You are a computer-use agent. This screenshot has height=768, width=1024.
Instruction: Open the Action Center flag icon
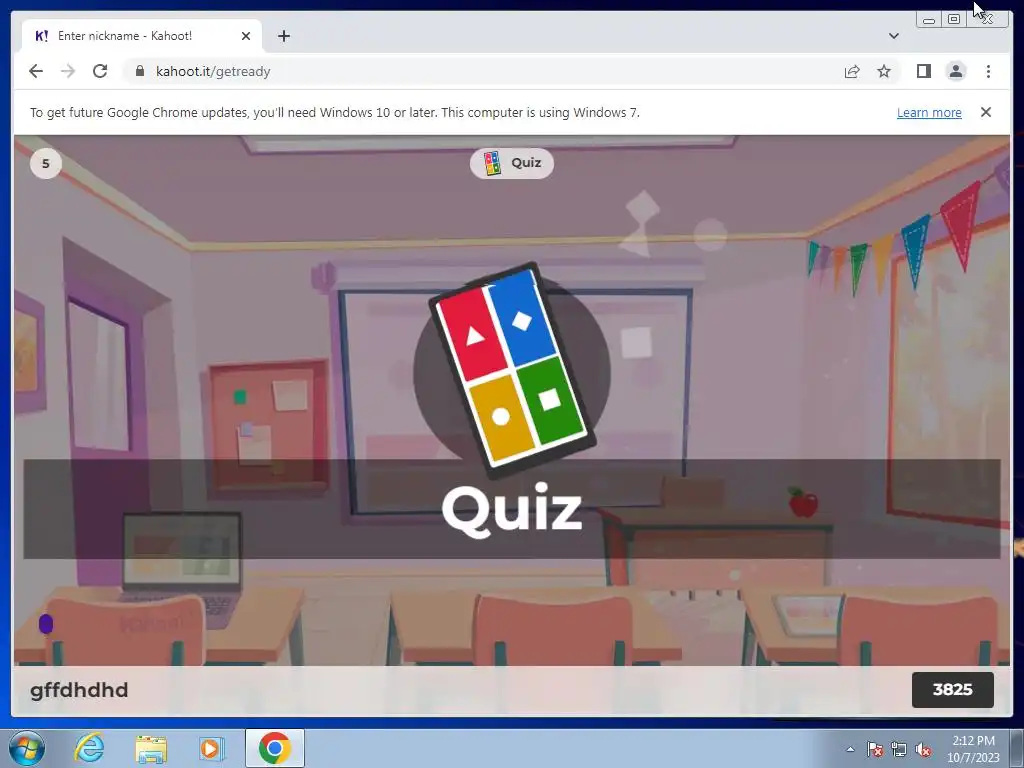click(x=874, y=749)
